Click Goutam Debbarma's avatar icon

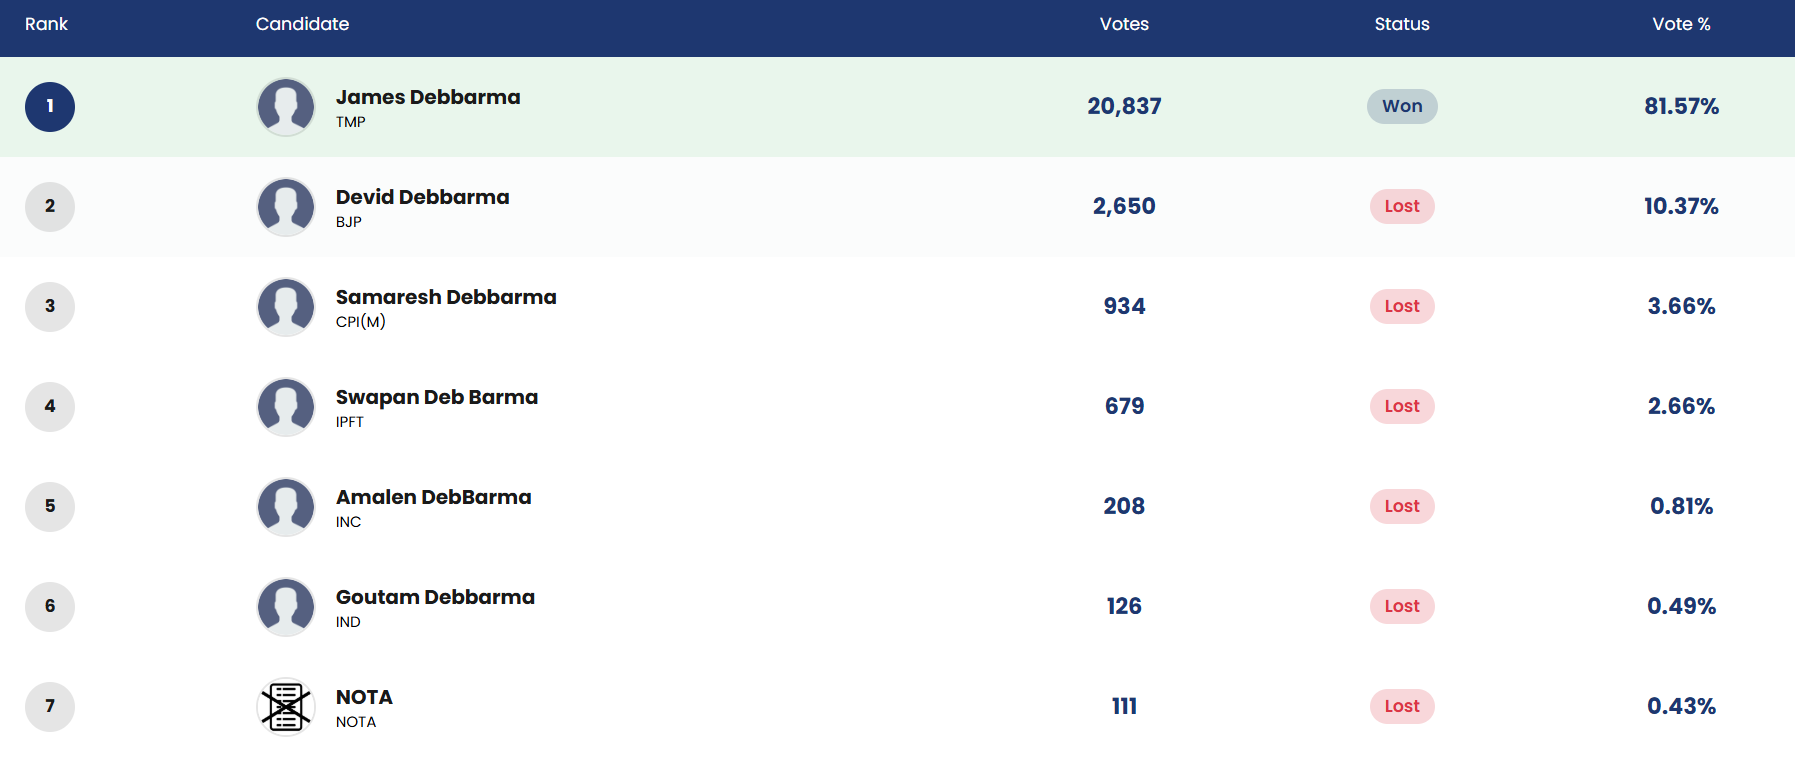point(286,607)
